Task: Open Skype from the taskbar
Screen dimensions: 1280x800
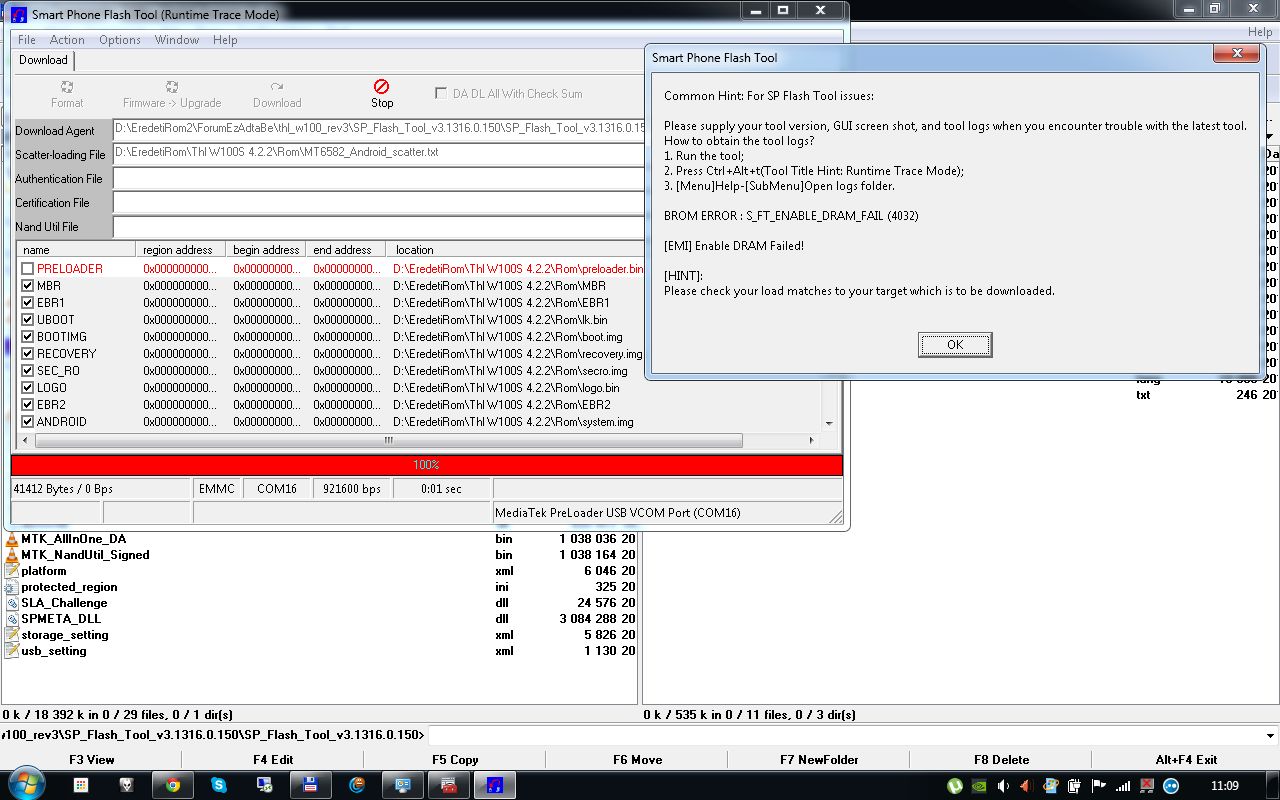Action: [x=219, y=785]
